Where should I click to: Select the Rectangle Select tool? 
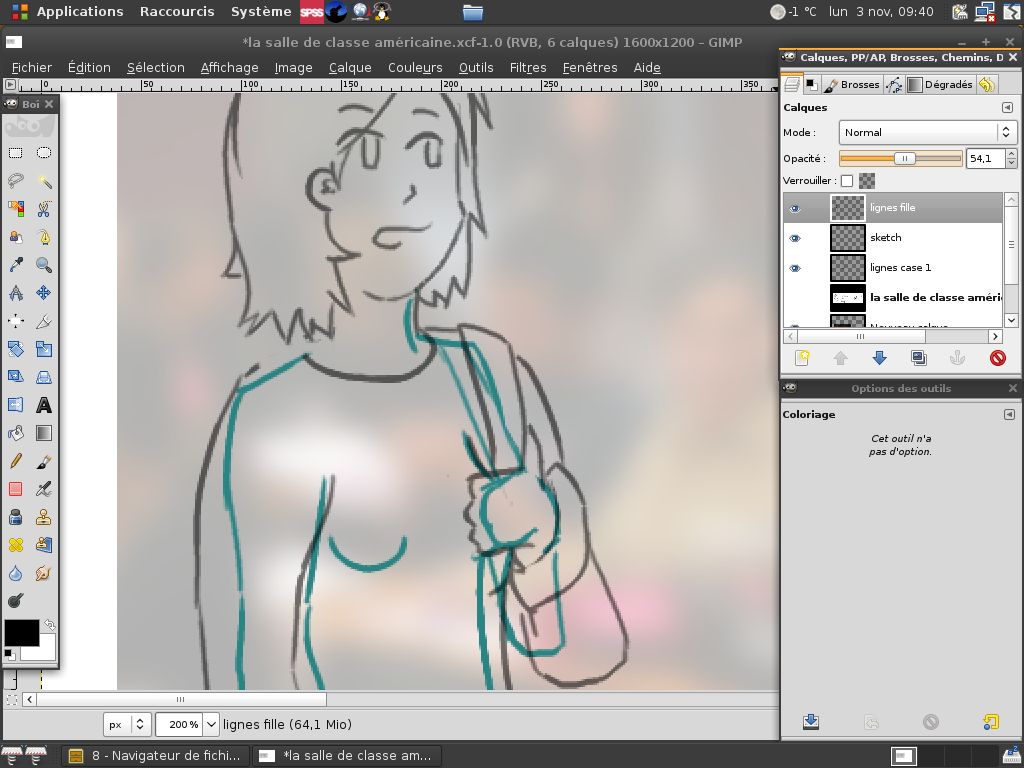[x=16, y=153]
